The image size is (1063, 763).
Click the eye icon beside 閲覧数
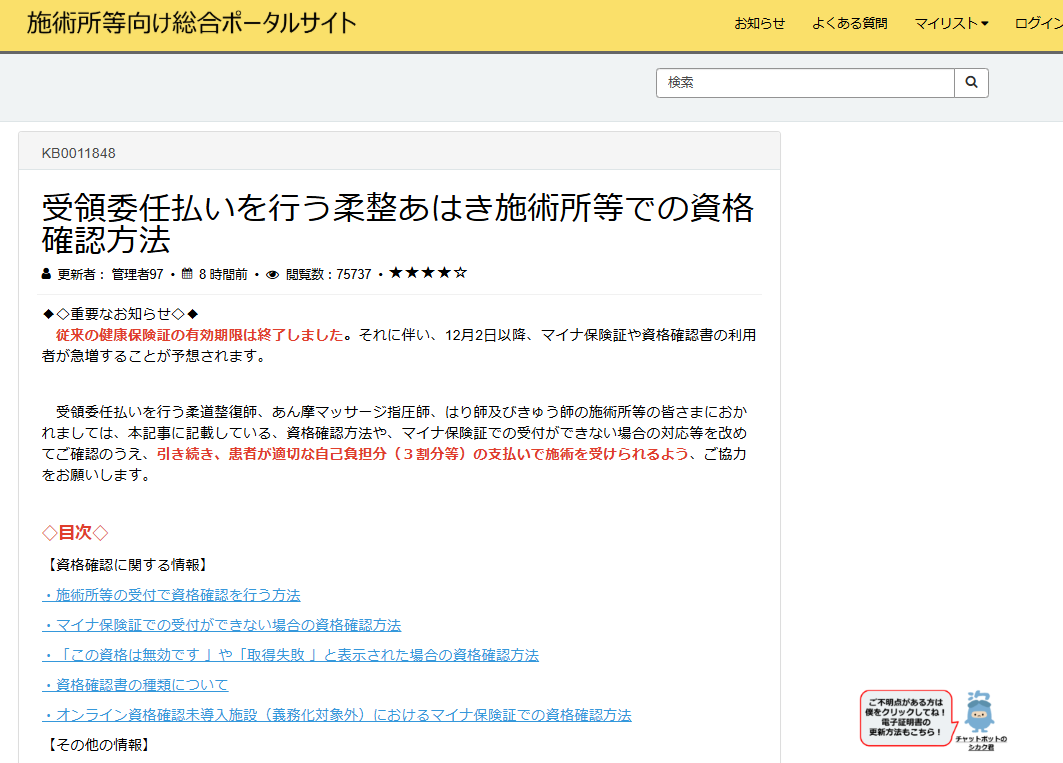272,274
